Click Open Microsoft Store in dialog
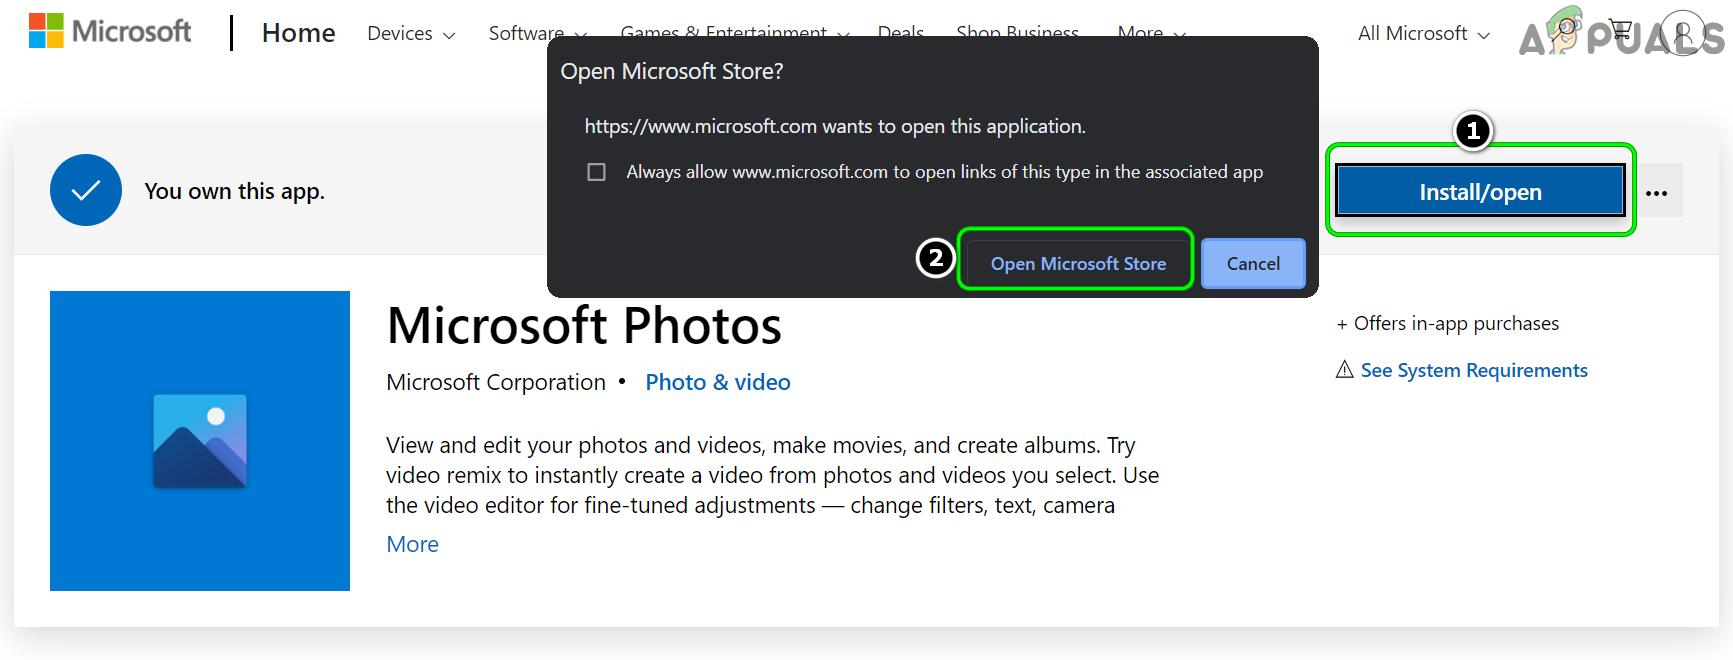 coord(1077,263)
